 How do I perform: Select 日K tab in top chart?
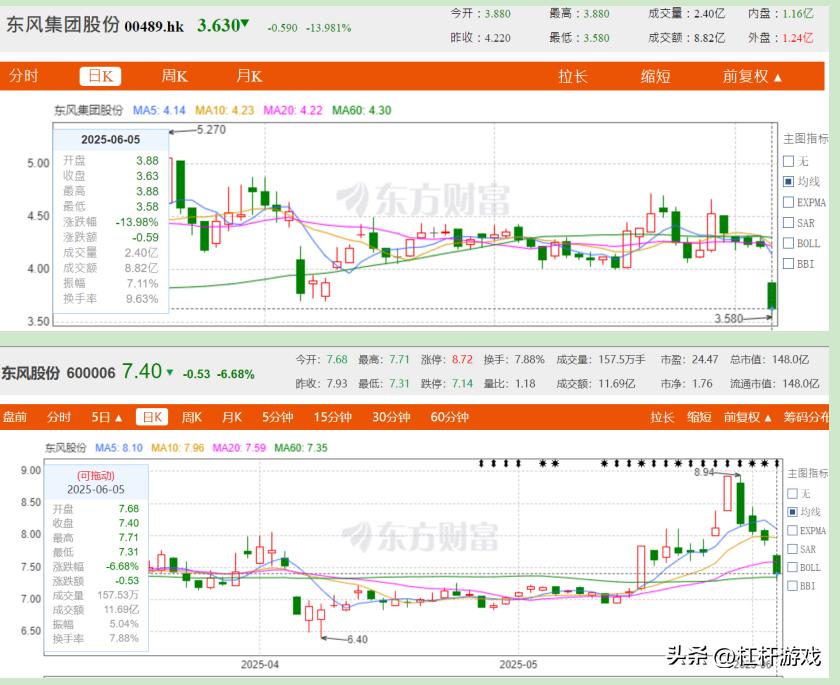100,76
